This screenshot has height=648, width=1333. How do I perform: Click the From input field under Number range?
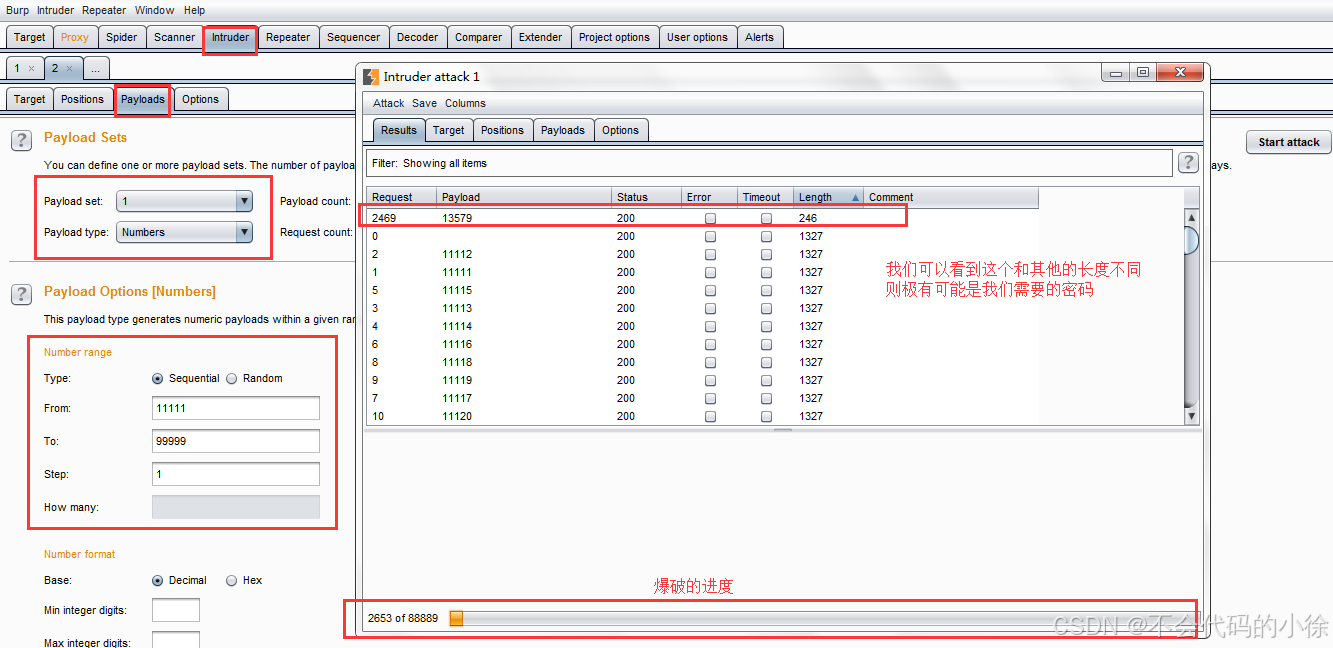235,408
